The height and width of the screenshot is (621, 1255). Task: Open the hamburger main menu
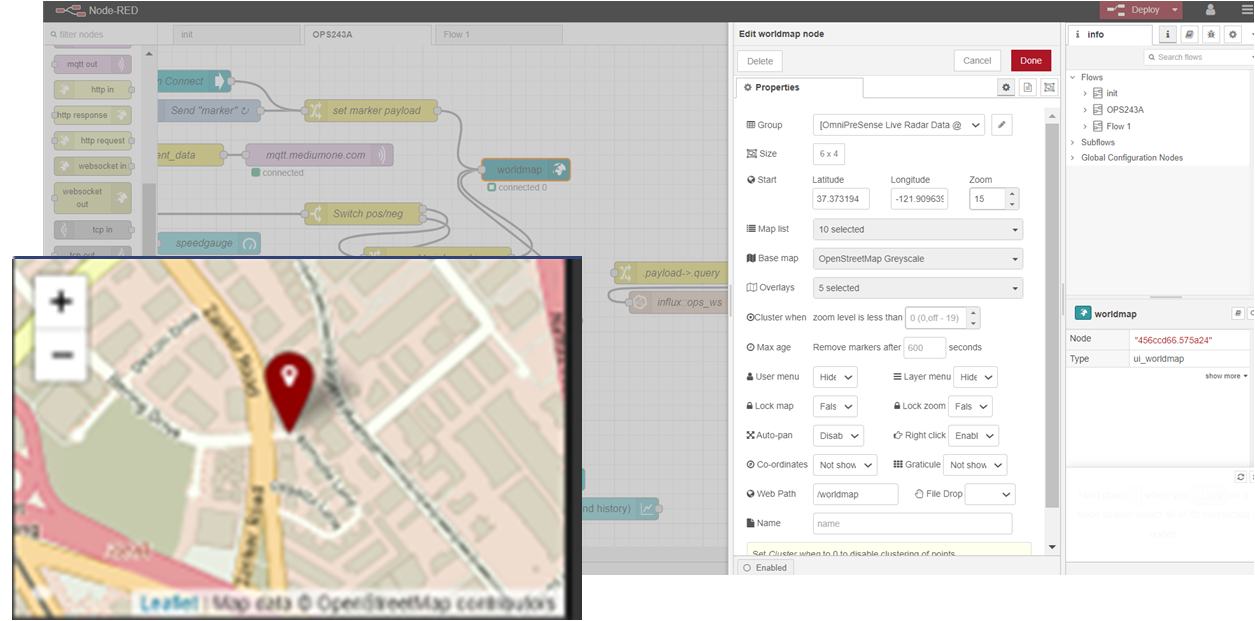tap(1245, 10)
